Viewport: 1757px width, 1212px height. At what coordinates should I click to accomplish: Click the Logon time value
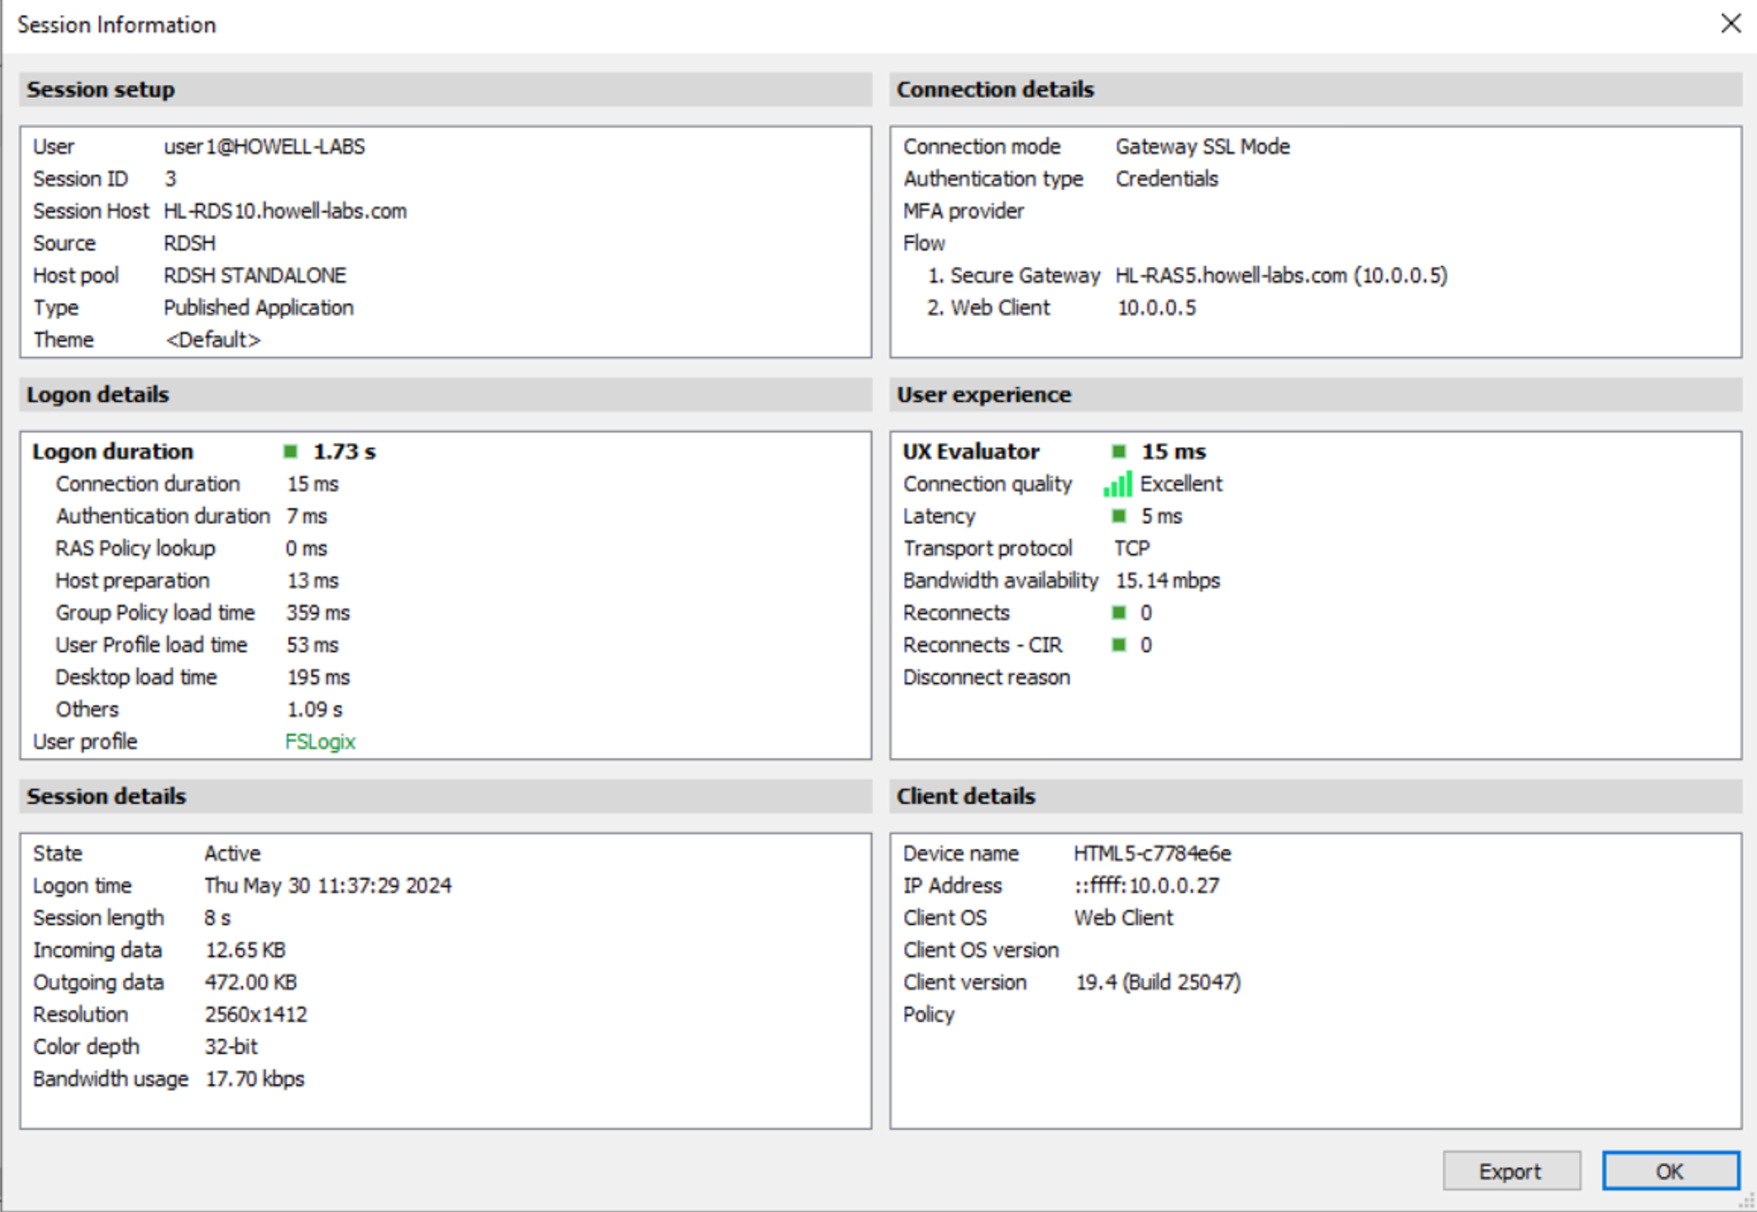click(x=328, y=886)
